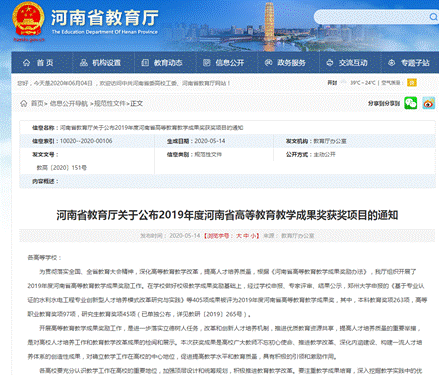The height and width of the screenshot is (376, 439).
Task: Open the 交流互动 navigation menu
Action: pyautogui.click(x=347, y=63)
